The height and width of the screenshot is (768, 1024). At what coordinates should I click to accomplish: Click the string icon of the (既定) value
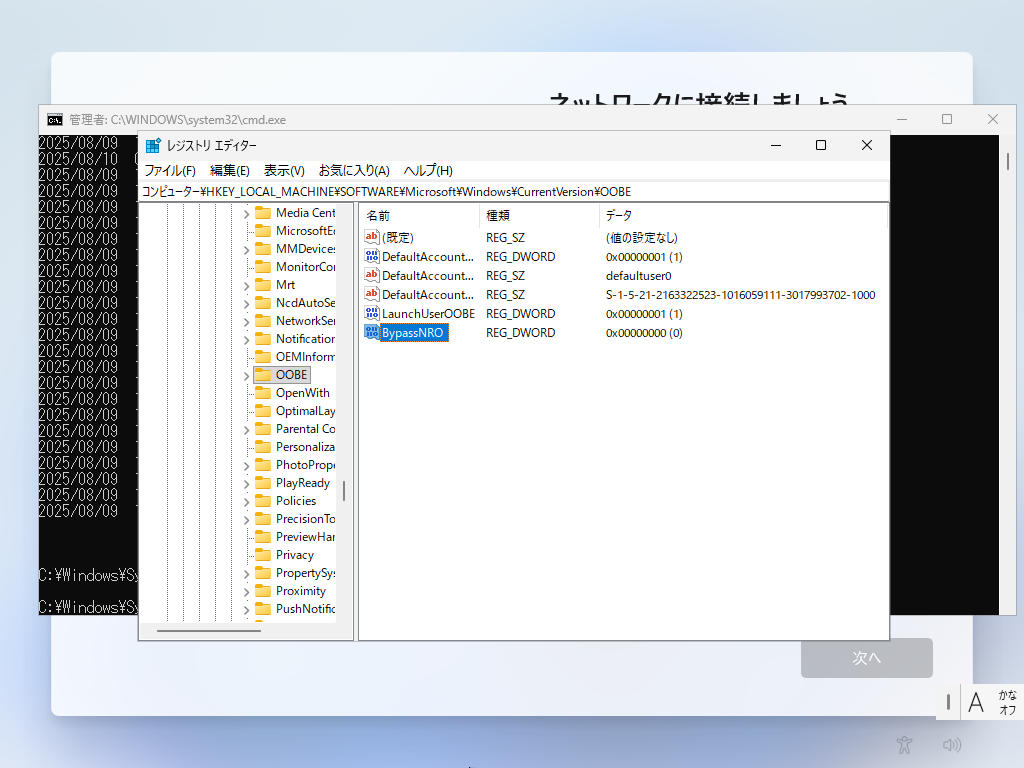[372, 237]
